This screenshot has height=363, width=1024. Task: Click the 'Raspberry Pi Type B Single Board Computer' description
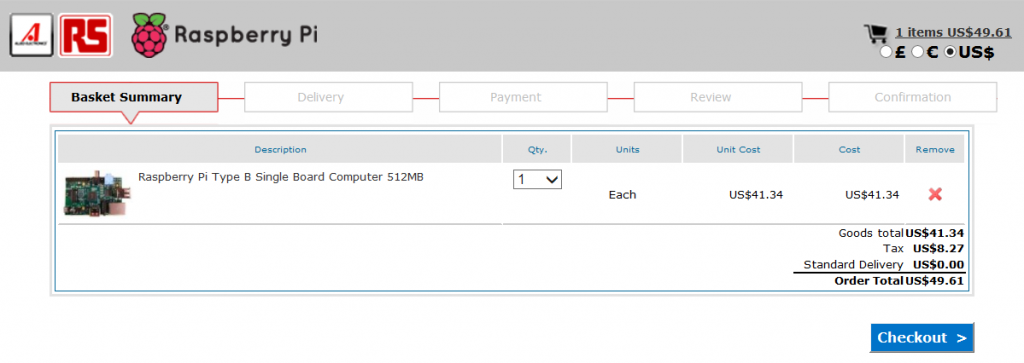[x=281, y=177]
